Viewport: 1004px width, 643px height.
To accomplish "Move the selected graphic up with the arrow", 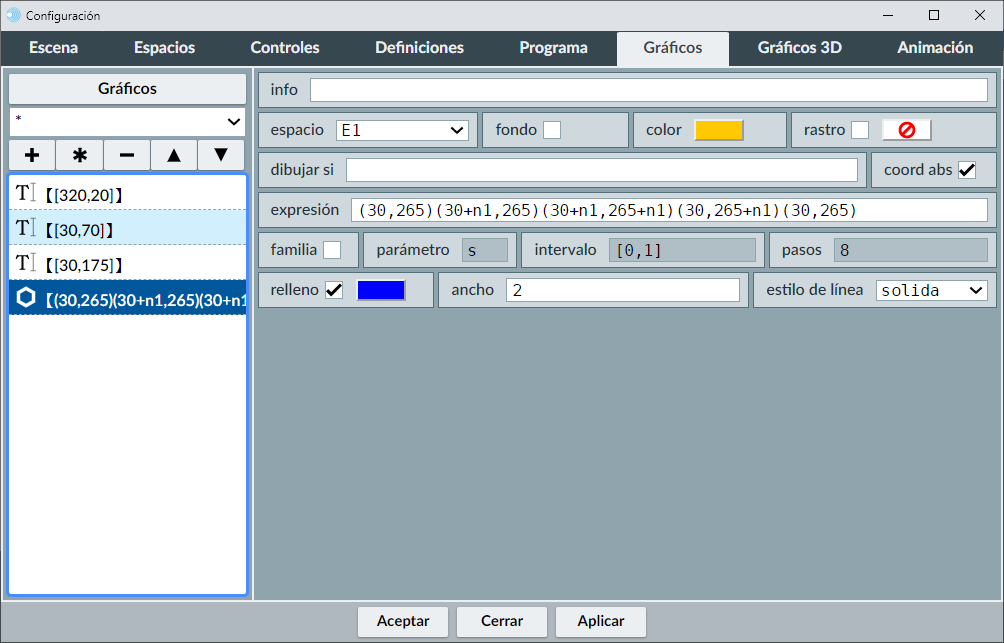I will click(174, 155).
